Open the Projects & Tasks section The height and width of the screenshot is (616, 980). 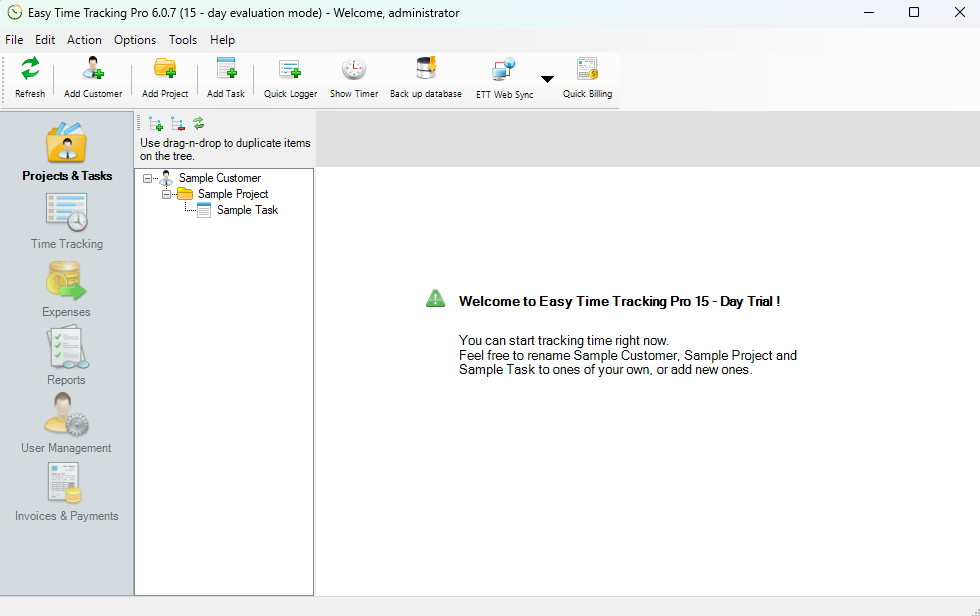pos(67,152)
